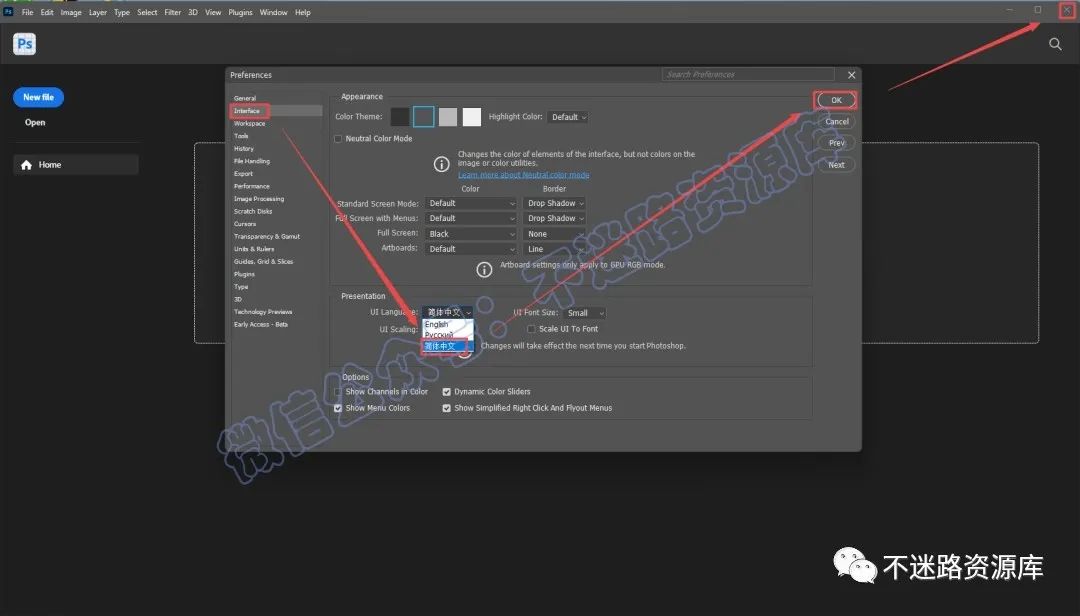Click the Ps app icon in title bar
Screen dimensions: 1080x616
coord(8,12)
